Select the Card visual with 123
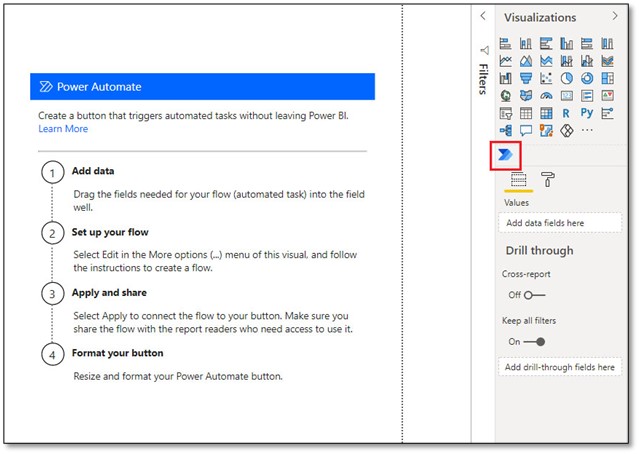This screenshot has width=639, height=454. click(x=566, y=96)
